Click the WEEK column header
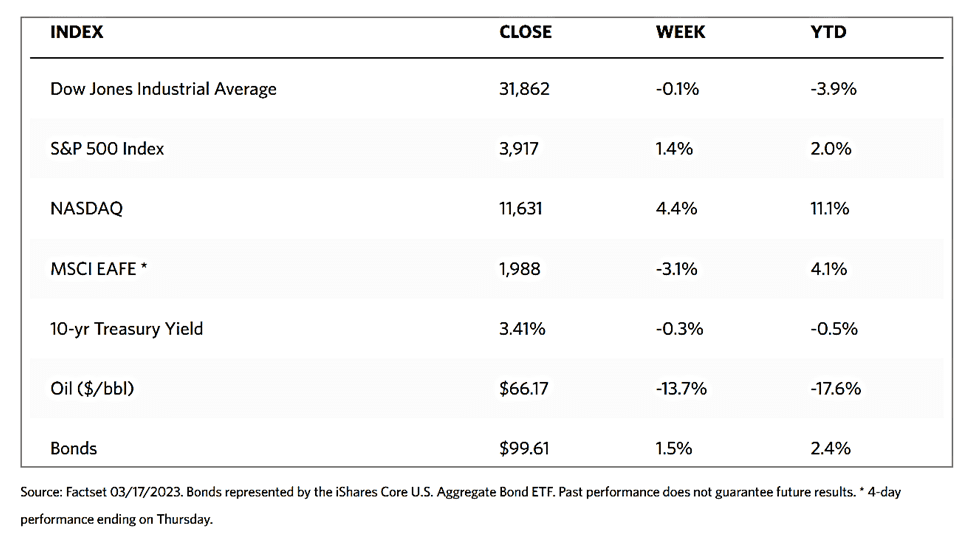 pyautogui.click(x=680, y=32)
